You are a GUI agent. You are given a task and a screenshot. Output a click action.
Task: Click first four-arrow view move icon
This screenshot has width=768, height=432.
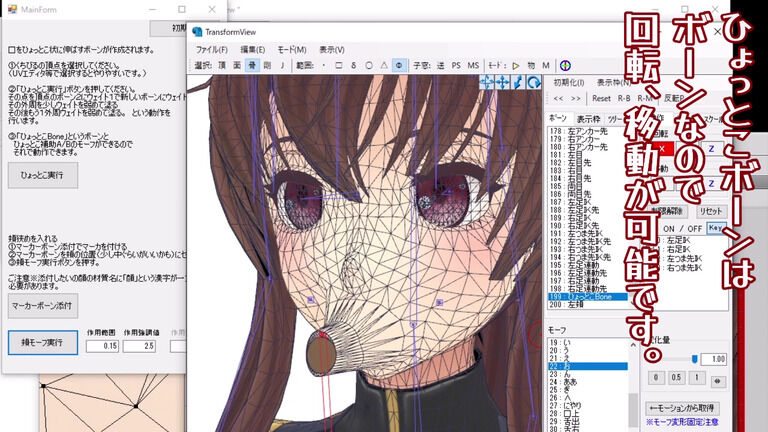point(487,82)
